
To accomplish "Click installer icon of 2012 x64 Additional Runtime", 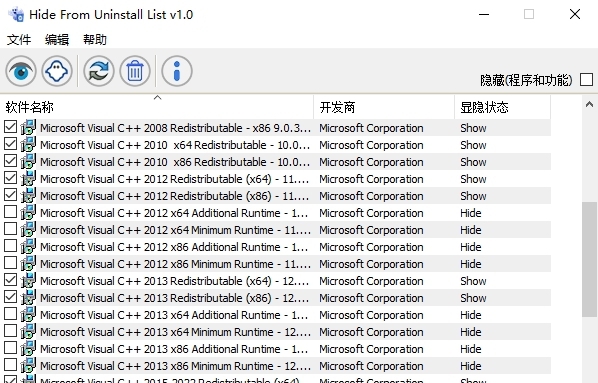I will (x=28, y=212).
